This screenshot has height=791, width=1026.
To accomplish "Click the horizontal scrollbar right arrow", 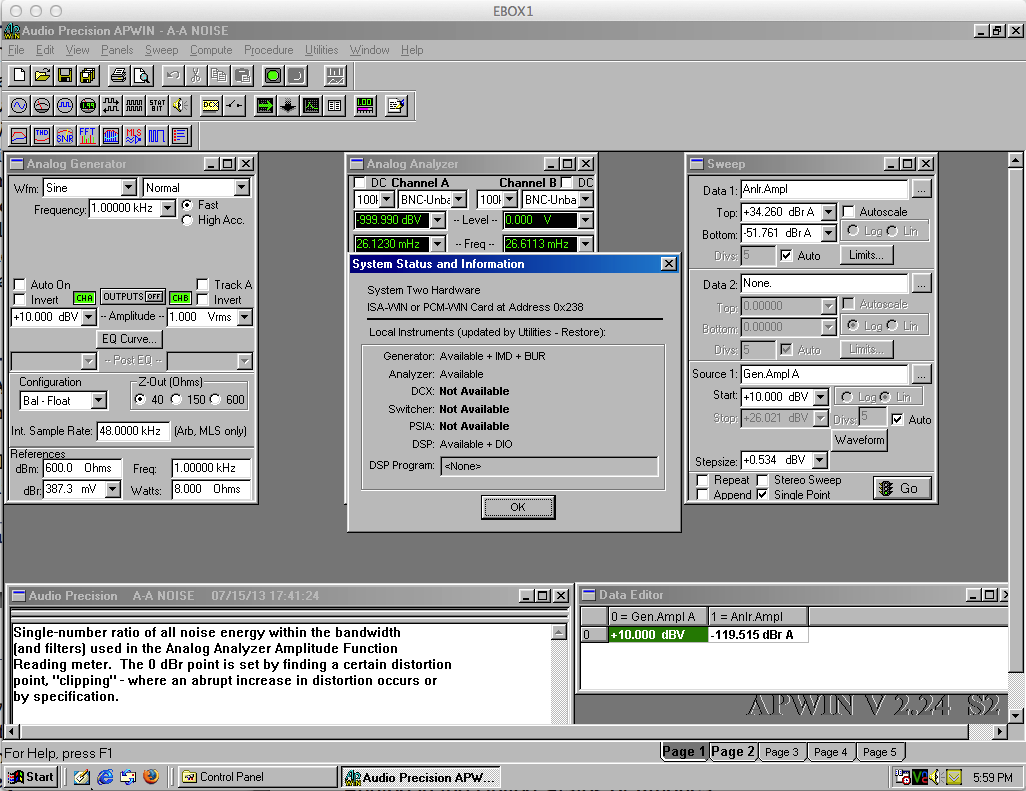I will click(1000, 731).
